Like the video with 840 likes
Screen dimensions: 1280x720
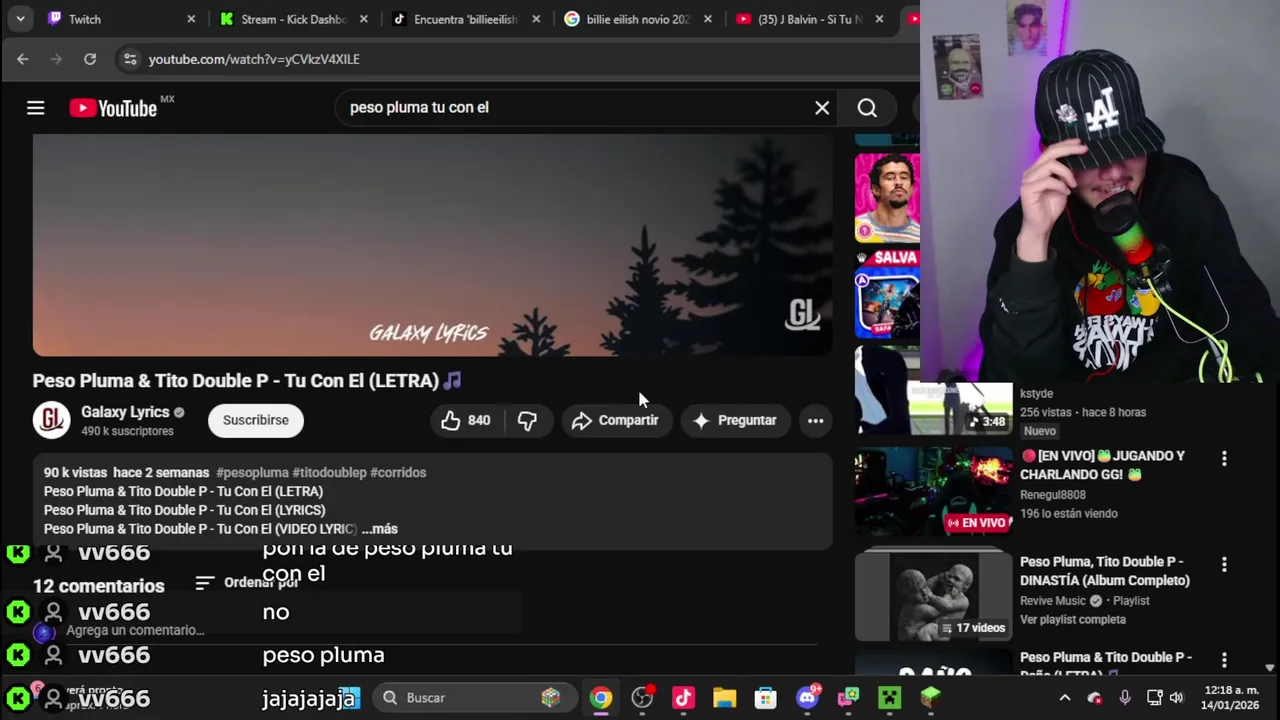[x=466, y=421]
